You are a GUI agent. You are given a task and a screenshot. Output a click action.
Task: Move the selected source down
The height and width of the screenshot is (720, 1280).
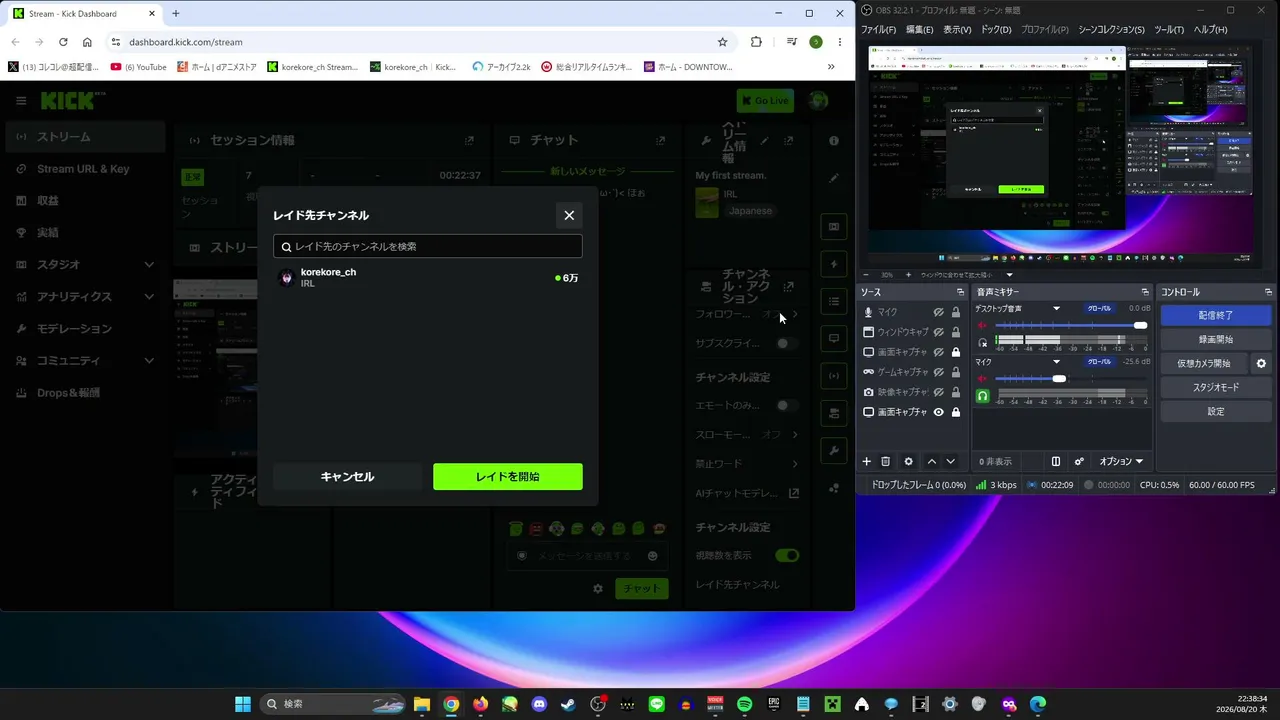950,462
